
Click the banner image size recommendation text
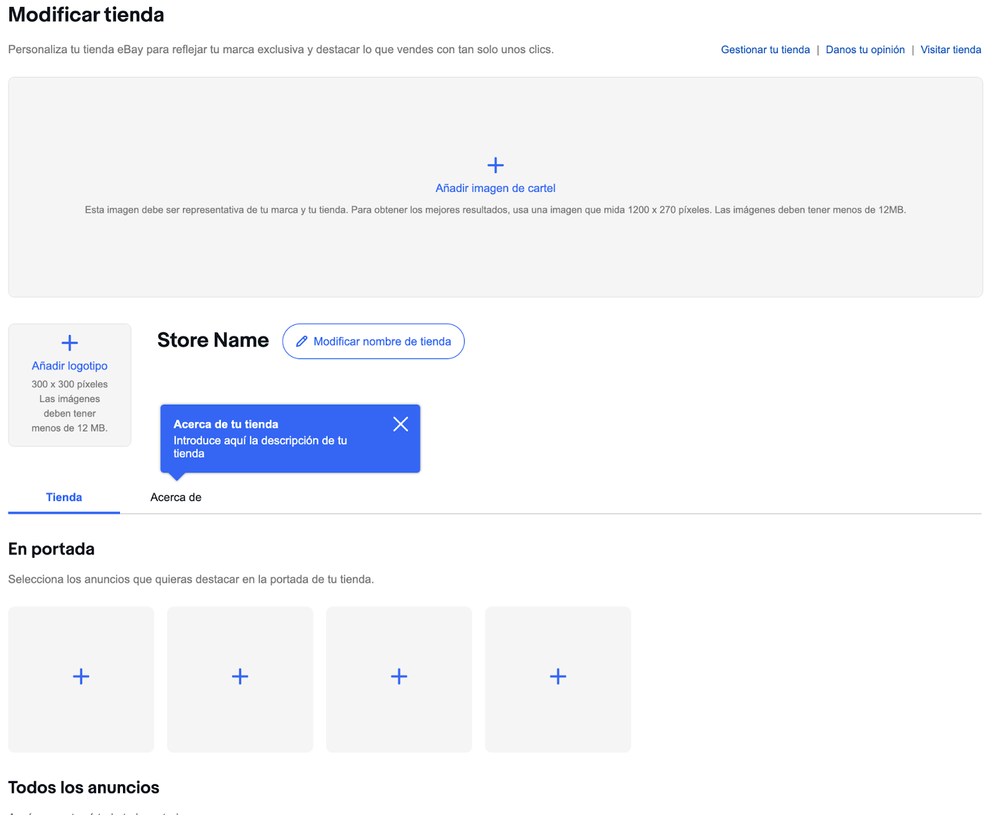tap(495, 210)
